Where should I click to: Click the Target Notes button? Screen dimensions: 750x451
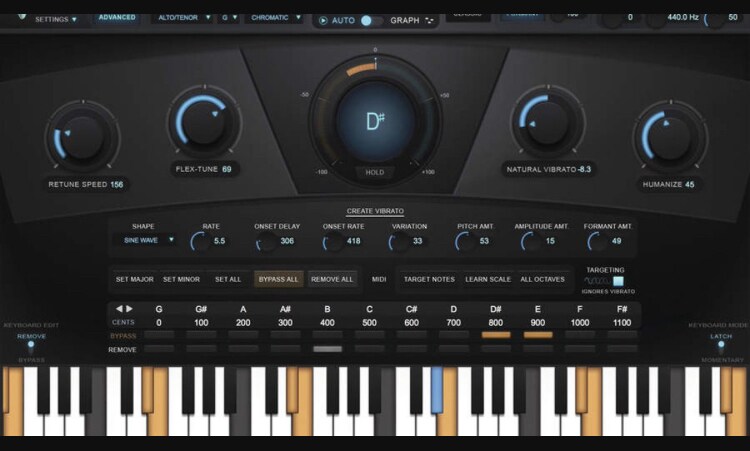coord(429,279)
